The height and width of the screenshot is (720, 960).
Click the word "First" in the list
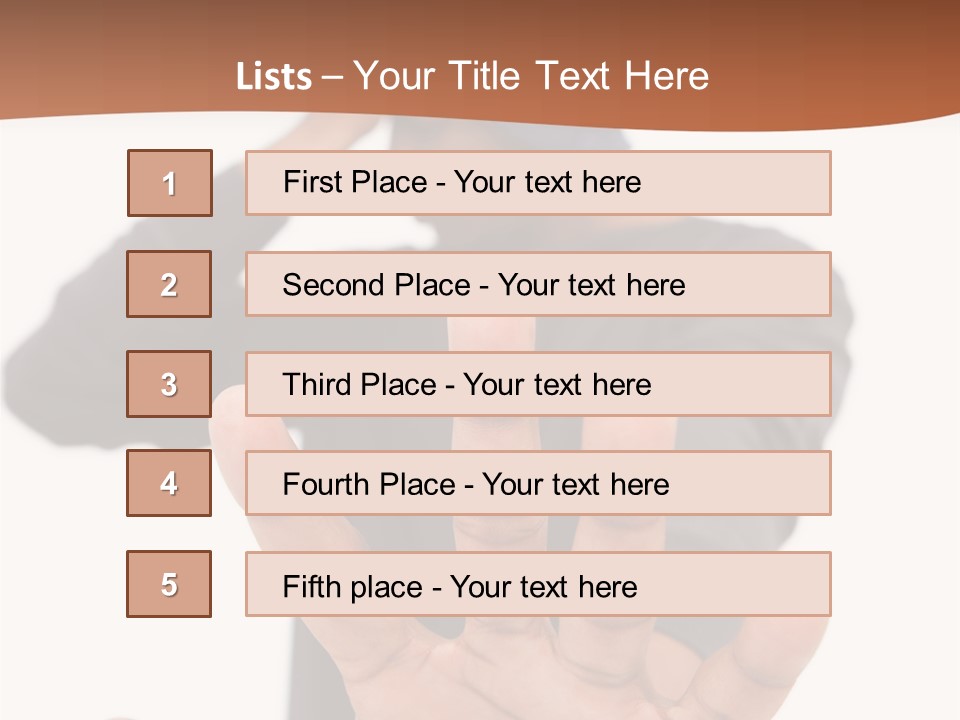310,182
